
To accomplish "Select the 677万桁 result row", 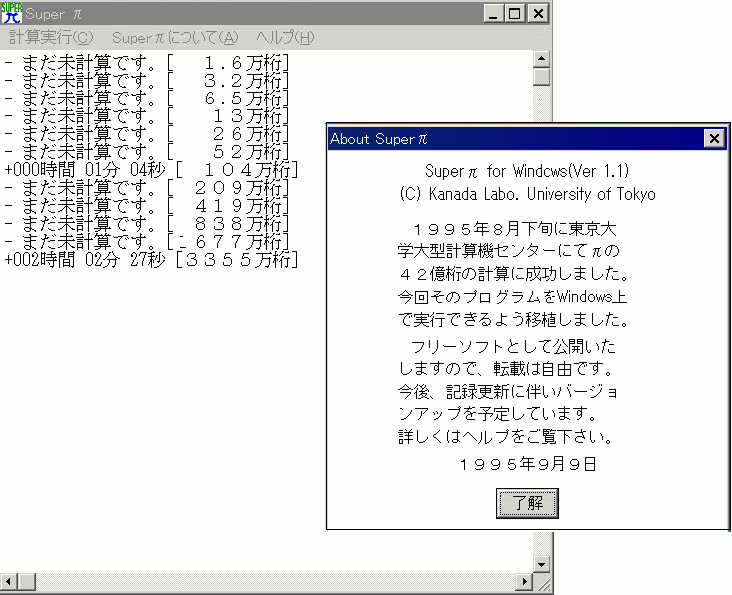I will click(x=147, y=242).
